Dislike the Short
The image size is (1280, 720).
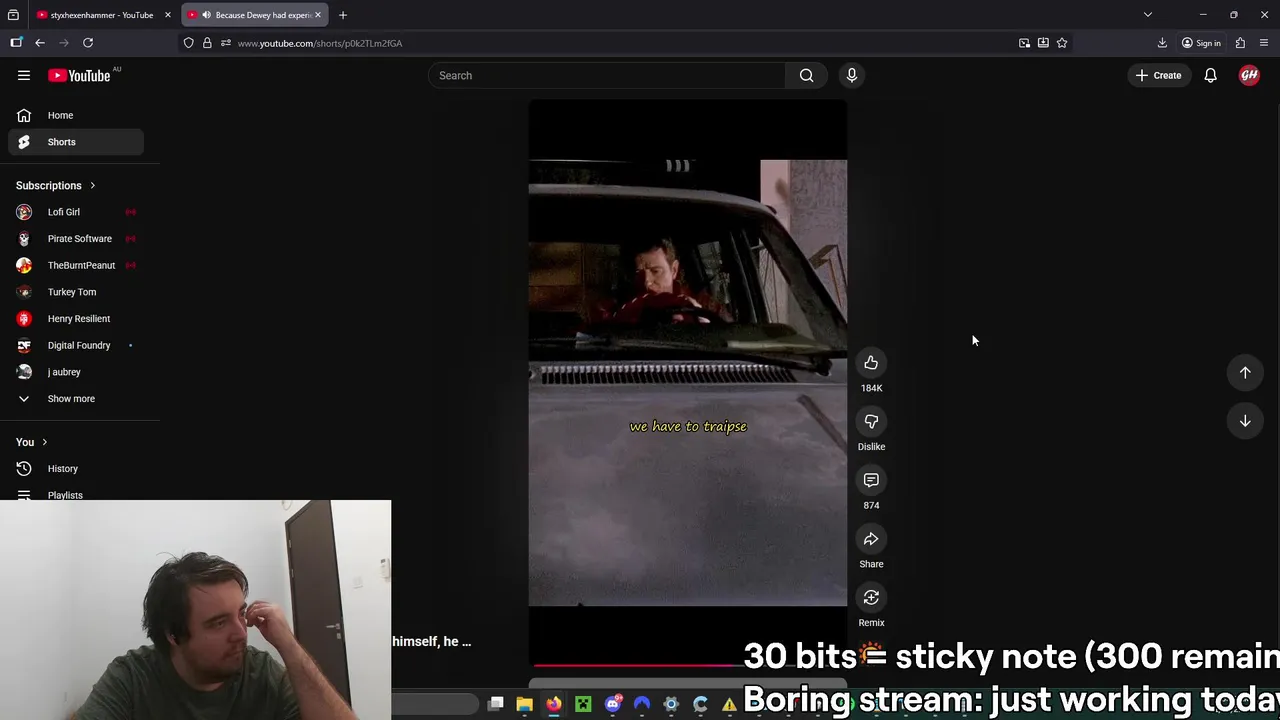[x=871, y=422]
